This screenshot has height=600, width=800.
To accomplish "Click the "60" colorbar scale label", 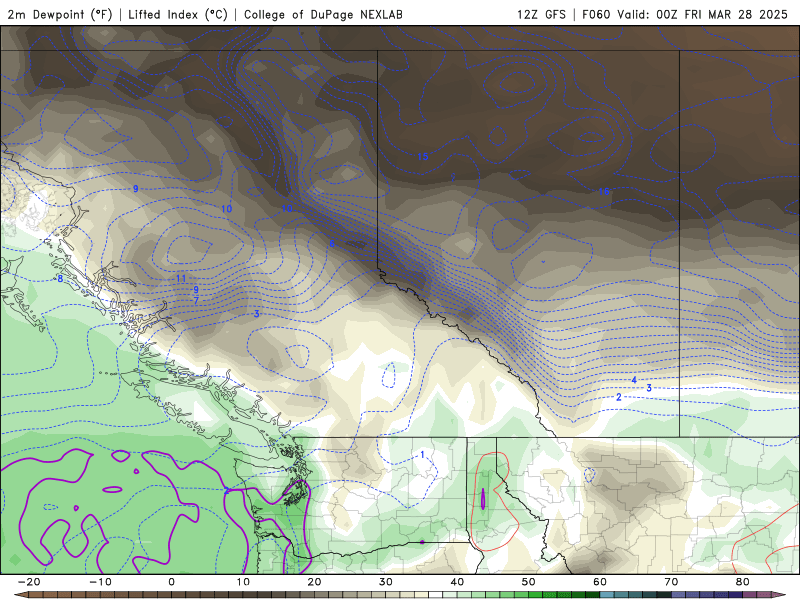I will coord(600,582).
